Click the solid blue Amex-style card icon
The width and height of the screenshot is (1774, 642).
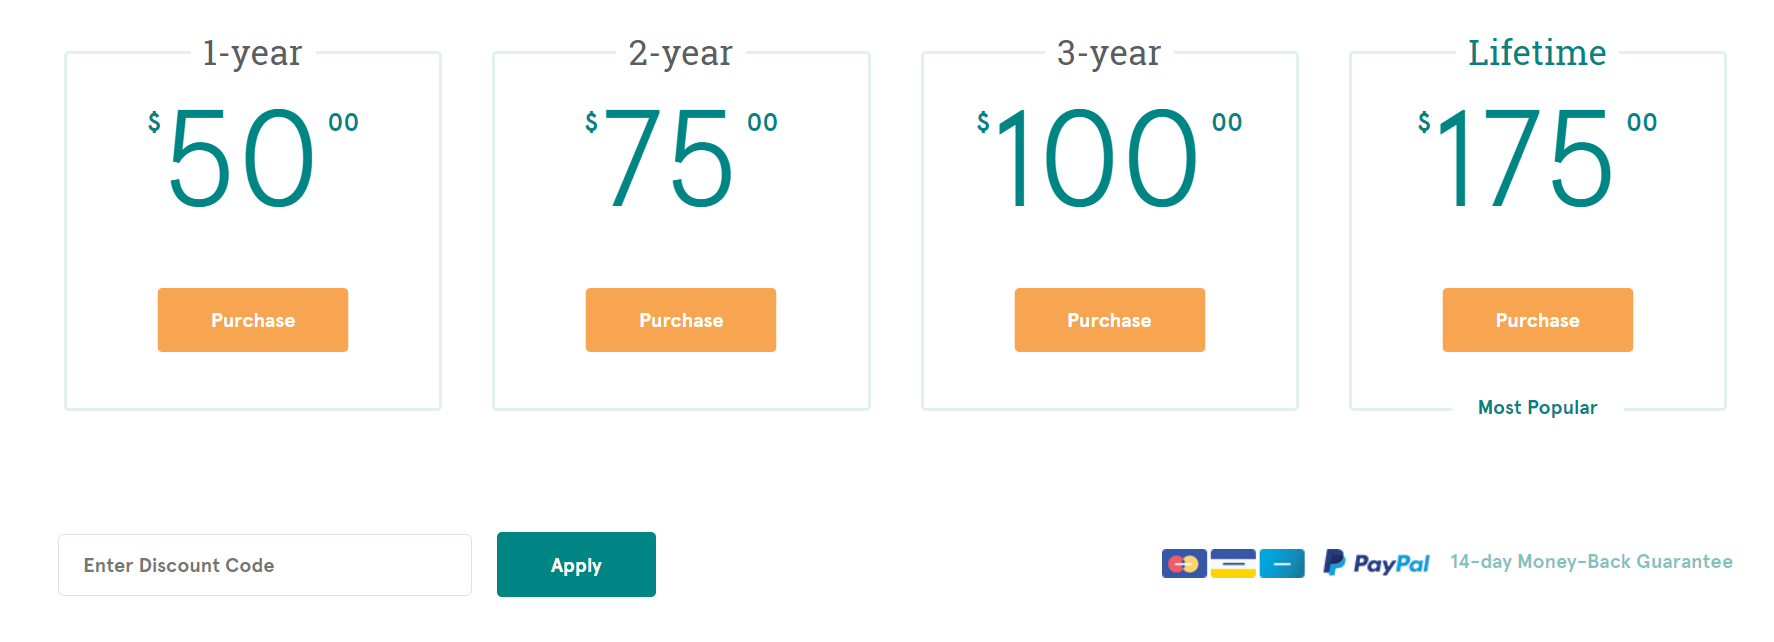pyautogui.click(x=1282, y=564)
